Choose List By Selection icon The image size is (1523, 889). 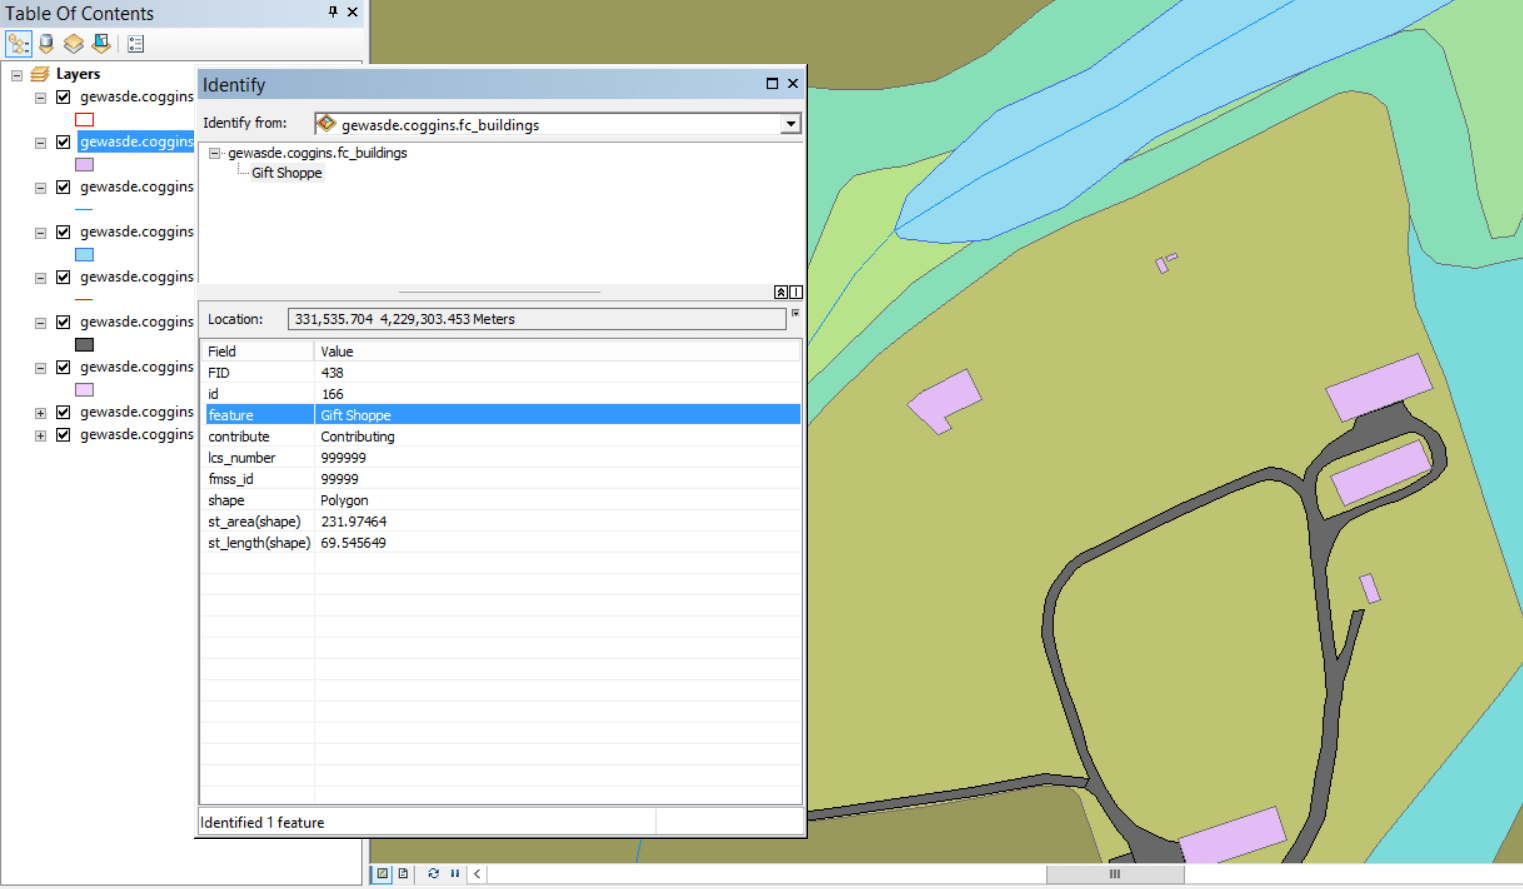tap(101, 44)
